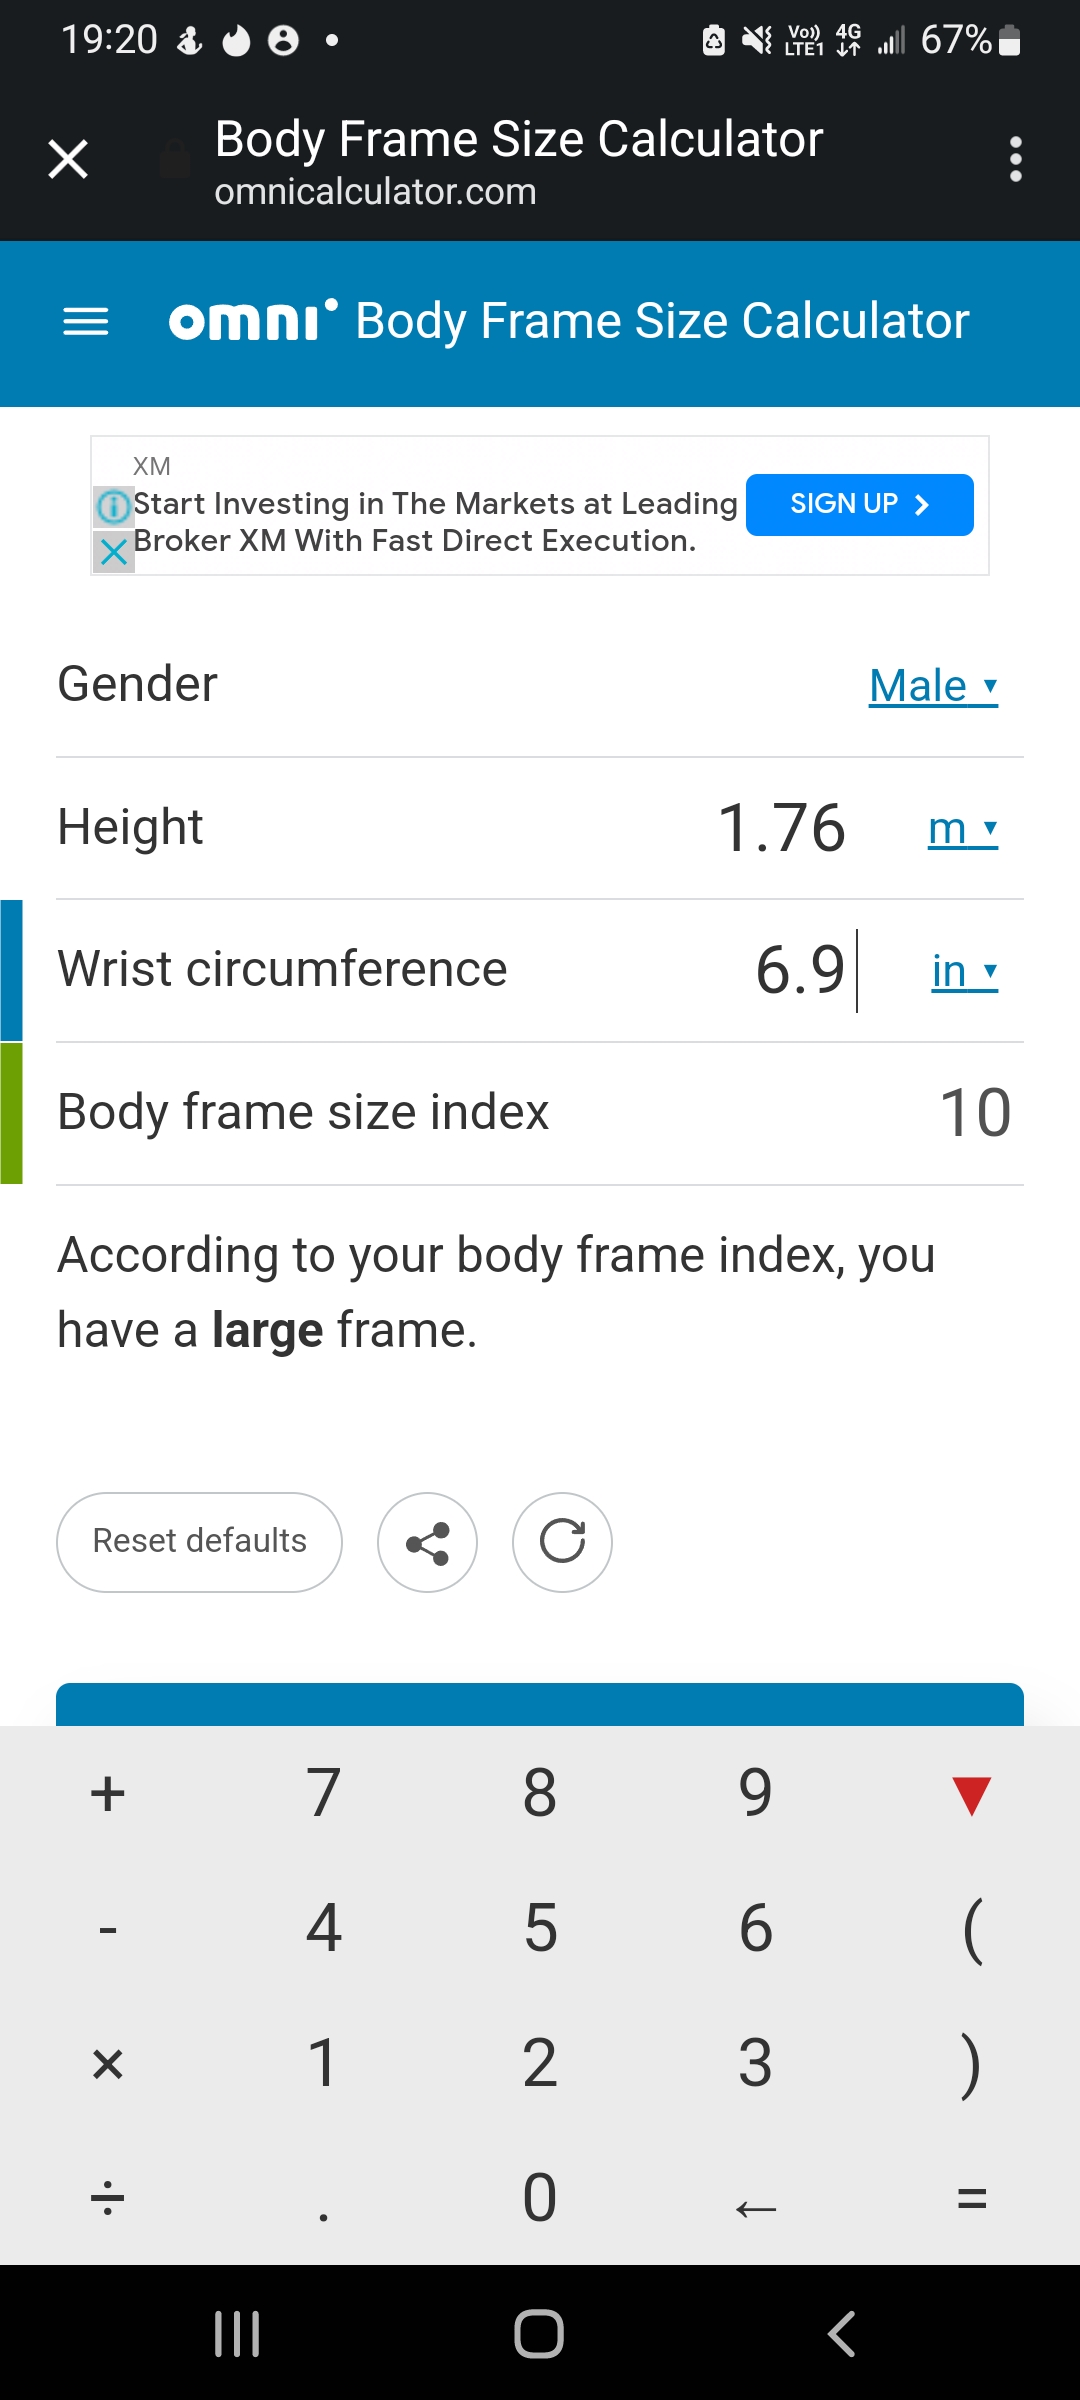Open the Gender dropdown showing Male
Screen dimensions: 1080x2400
pos(932,686)
